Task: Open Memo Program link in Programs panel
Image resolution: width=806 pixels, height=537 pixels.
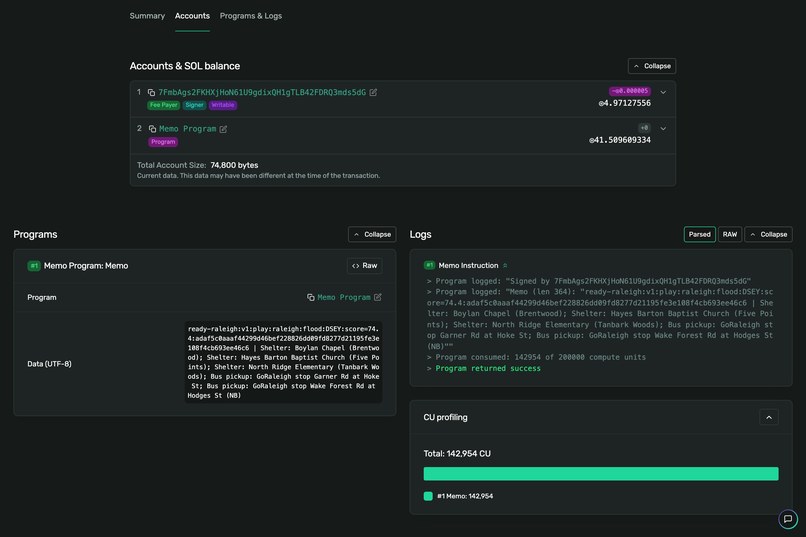Action: coord(344,298)
